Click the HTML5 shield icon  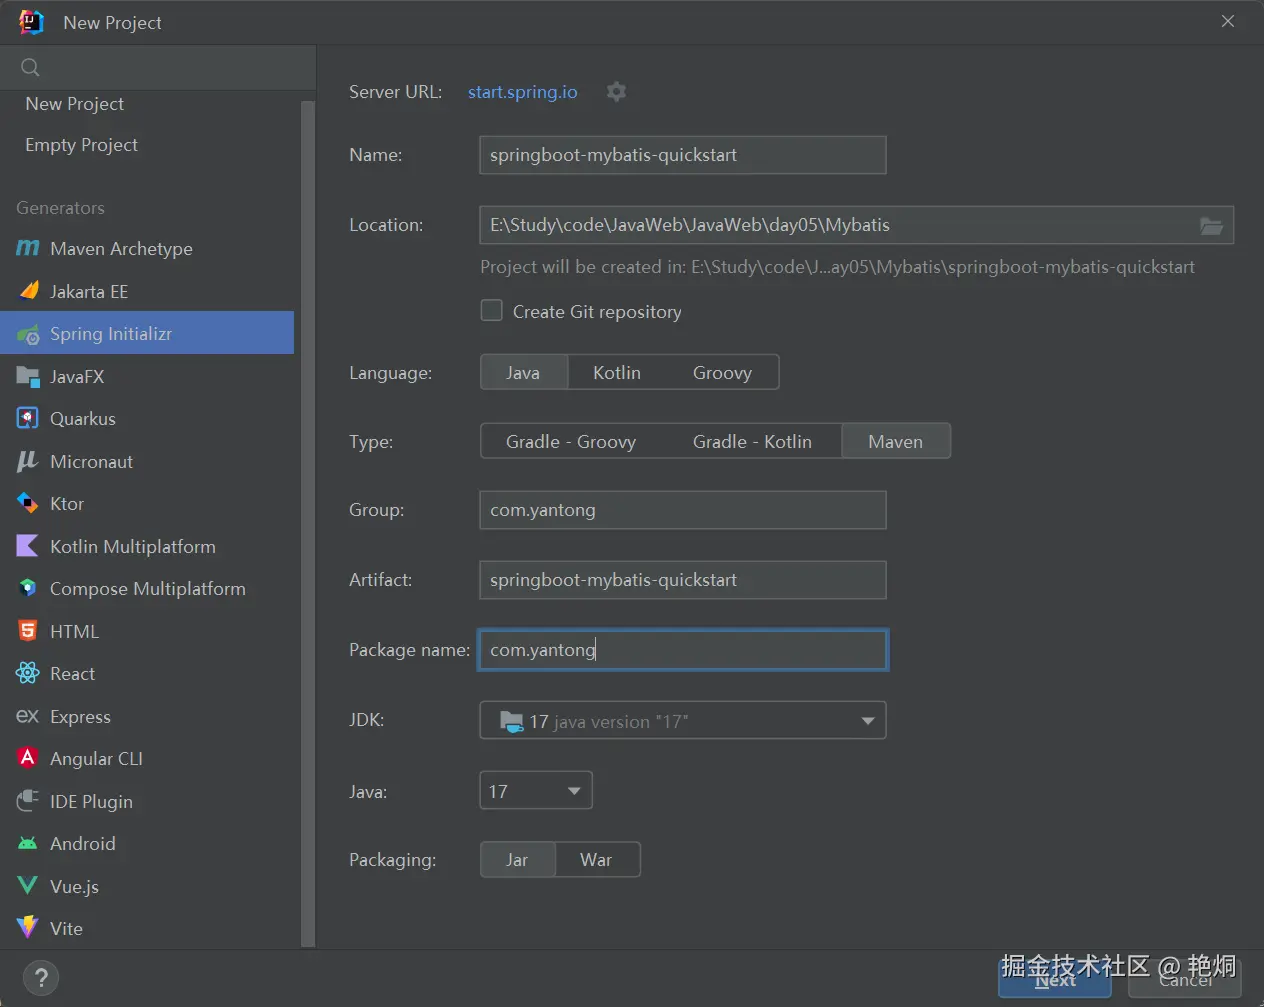point(28,631)
